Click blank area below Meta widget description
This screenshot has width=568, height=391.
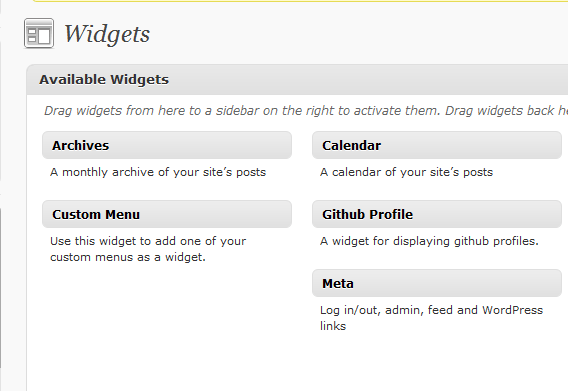point(437,359)
